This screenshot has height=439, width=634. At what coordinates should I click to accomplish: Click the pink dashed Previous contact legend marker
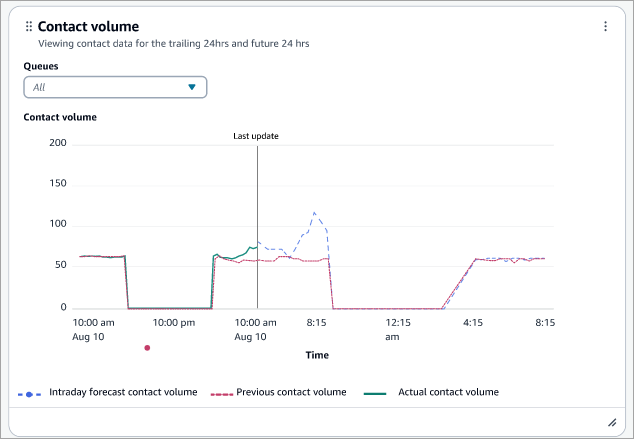222,393
